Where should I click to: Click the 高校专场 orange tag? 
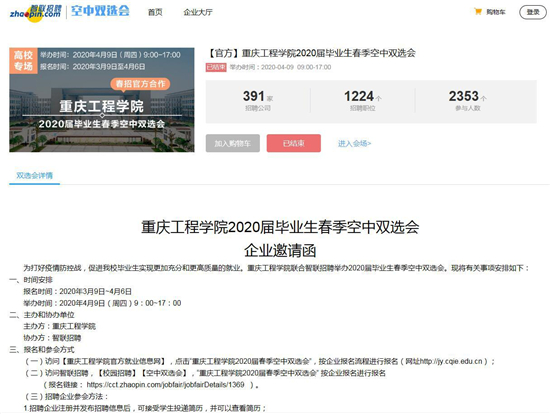point(23,61)
